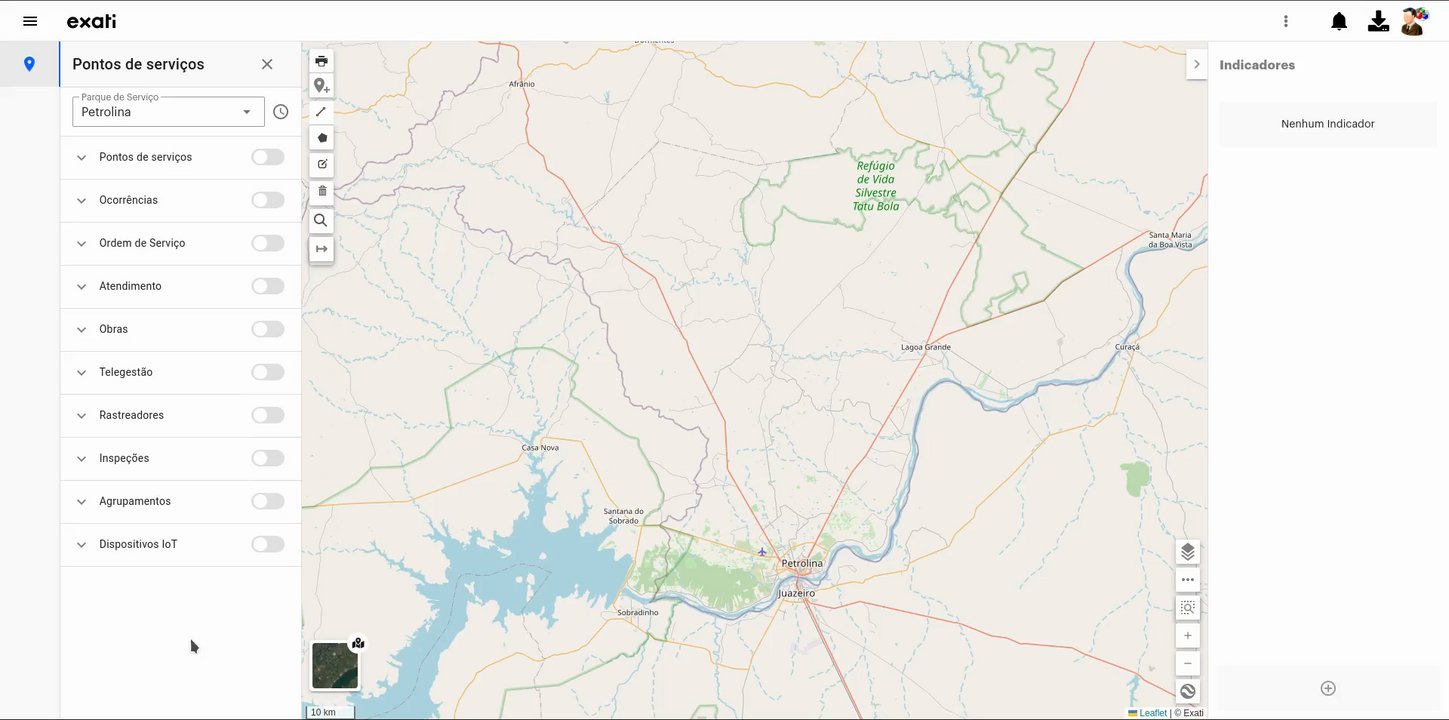Turn on the Telegestão switch
1449x720 pixels.
268,372
